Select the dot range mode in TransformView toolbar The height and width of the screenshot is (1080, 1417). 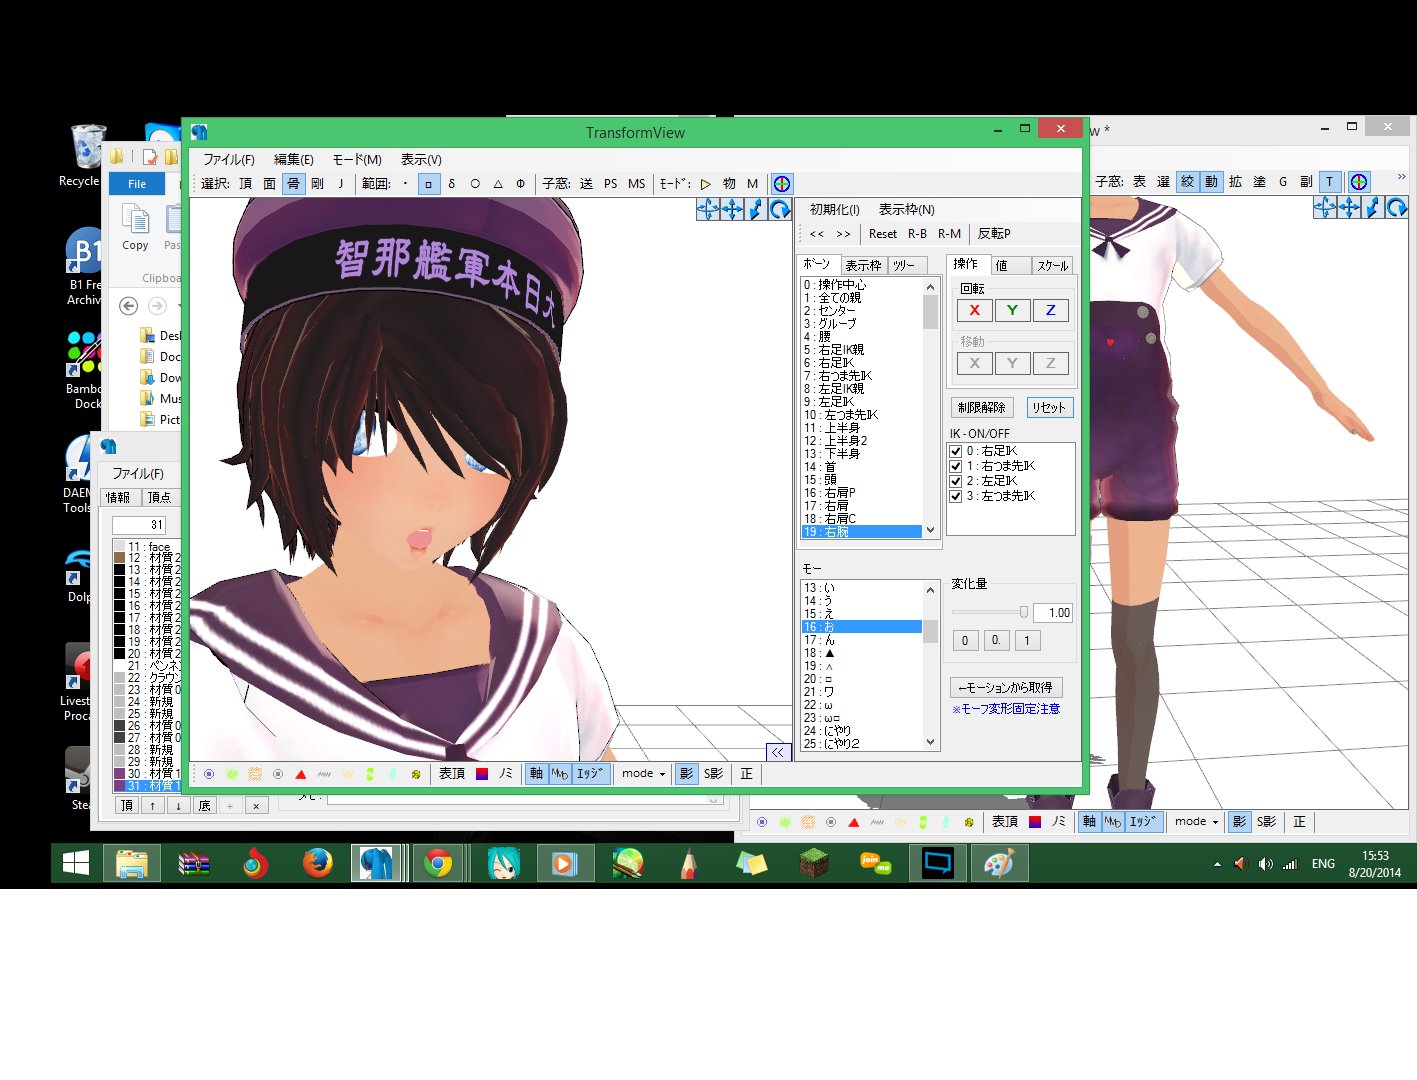tap(405, 184)
